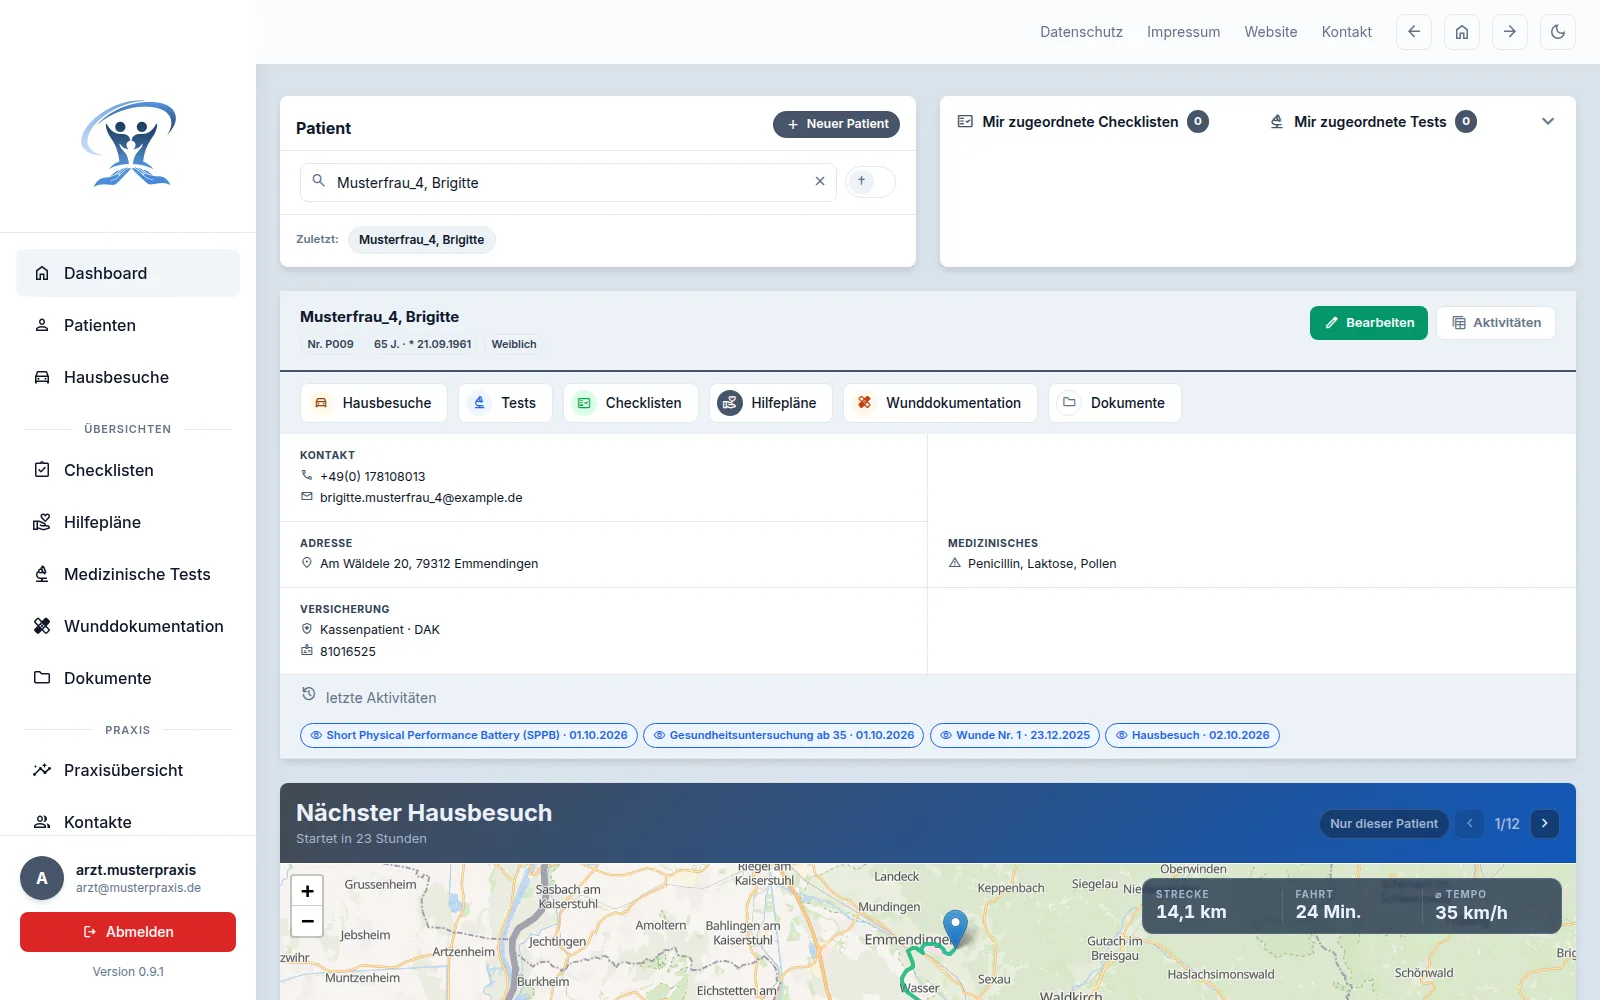1600x1000 pixels.
Task: Open the patient Wunddokumentation tab
Action: coord(940,403)
